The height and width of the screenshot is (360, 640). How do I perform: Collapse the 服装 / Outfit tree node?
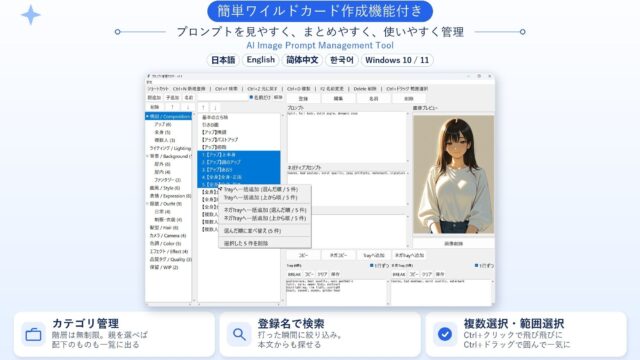[x=147, y=204]
